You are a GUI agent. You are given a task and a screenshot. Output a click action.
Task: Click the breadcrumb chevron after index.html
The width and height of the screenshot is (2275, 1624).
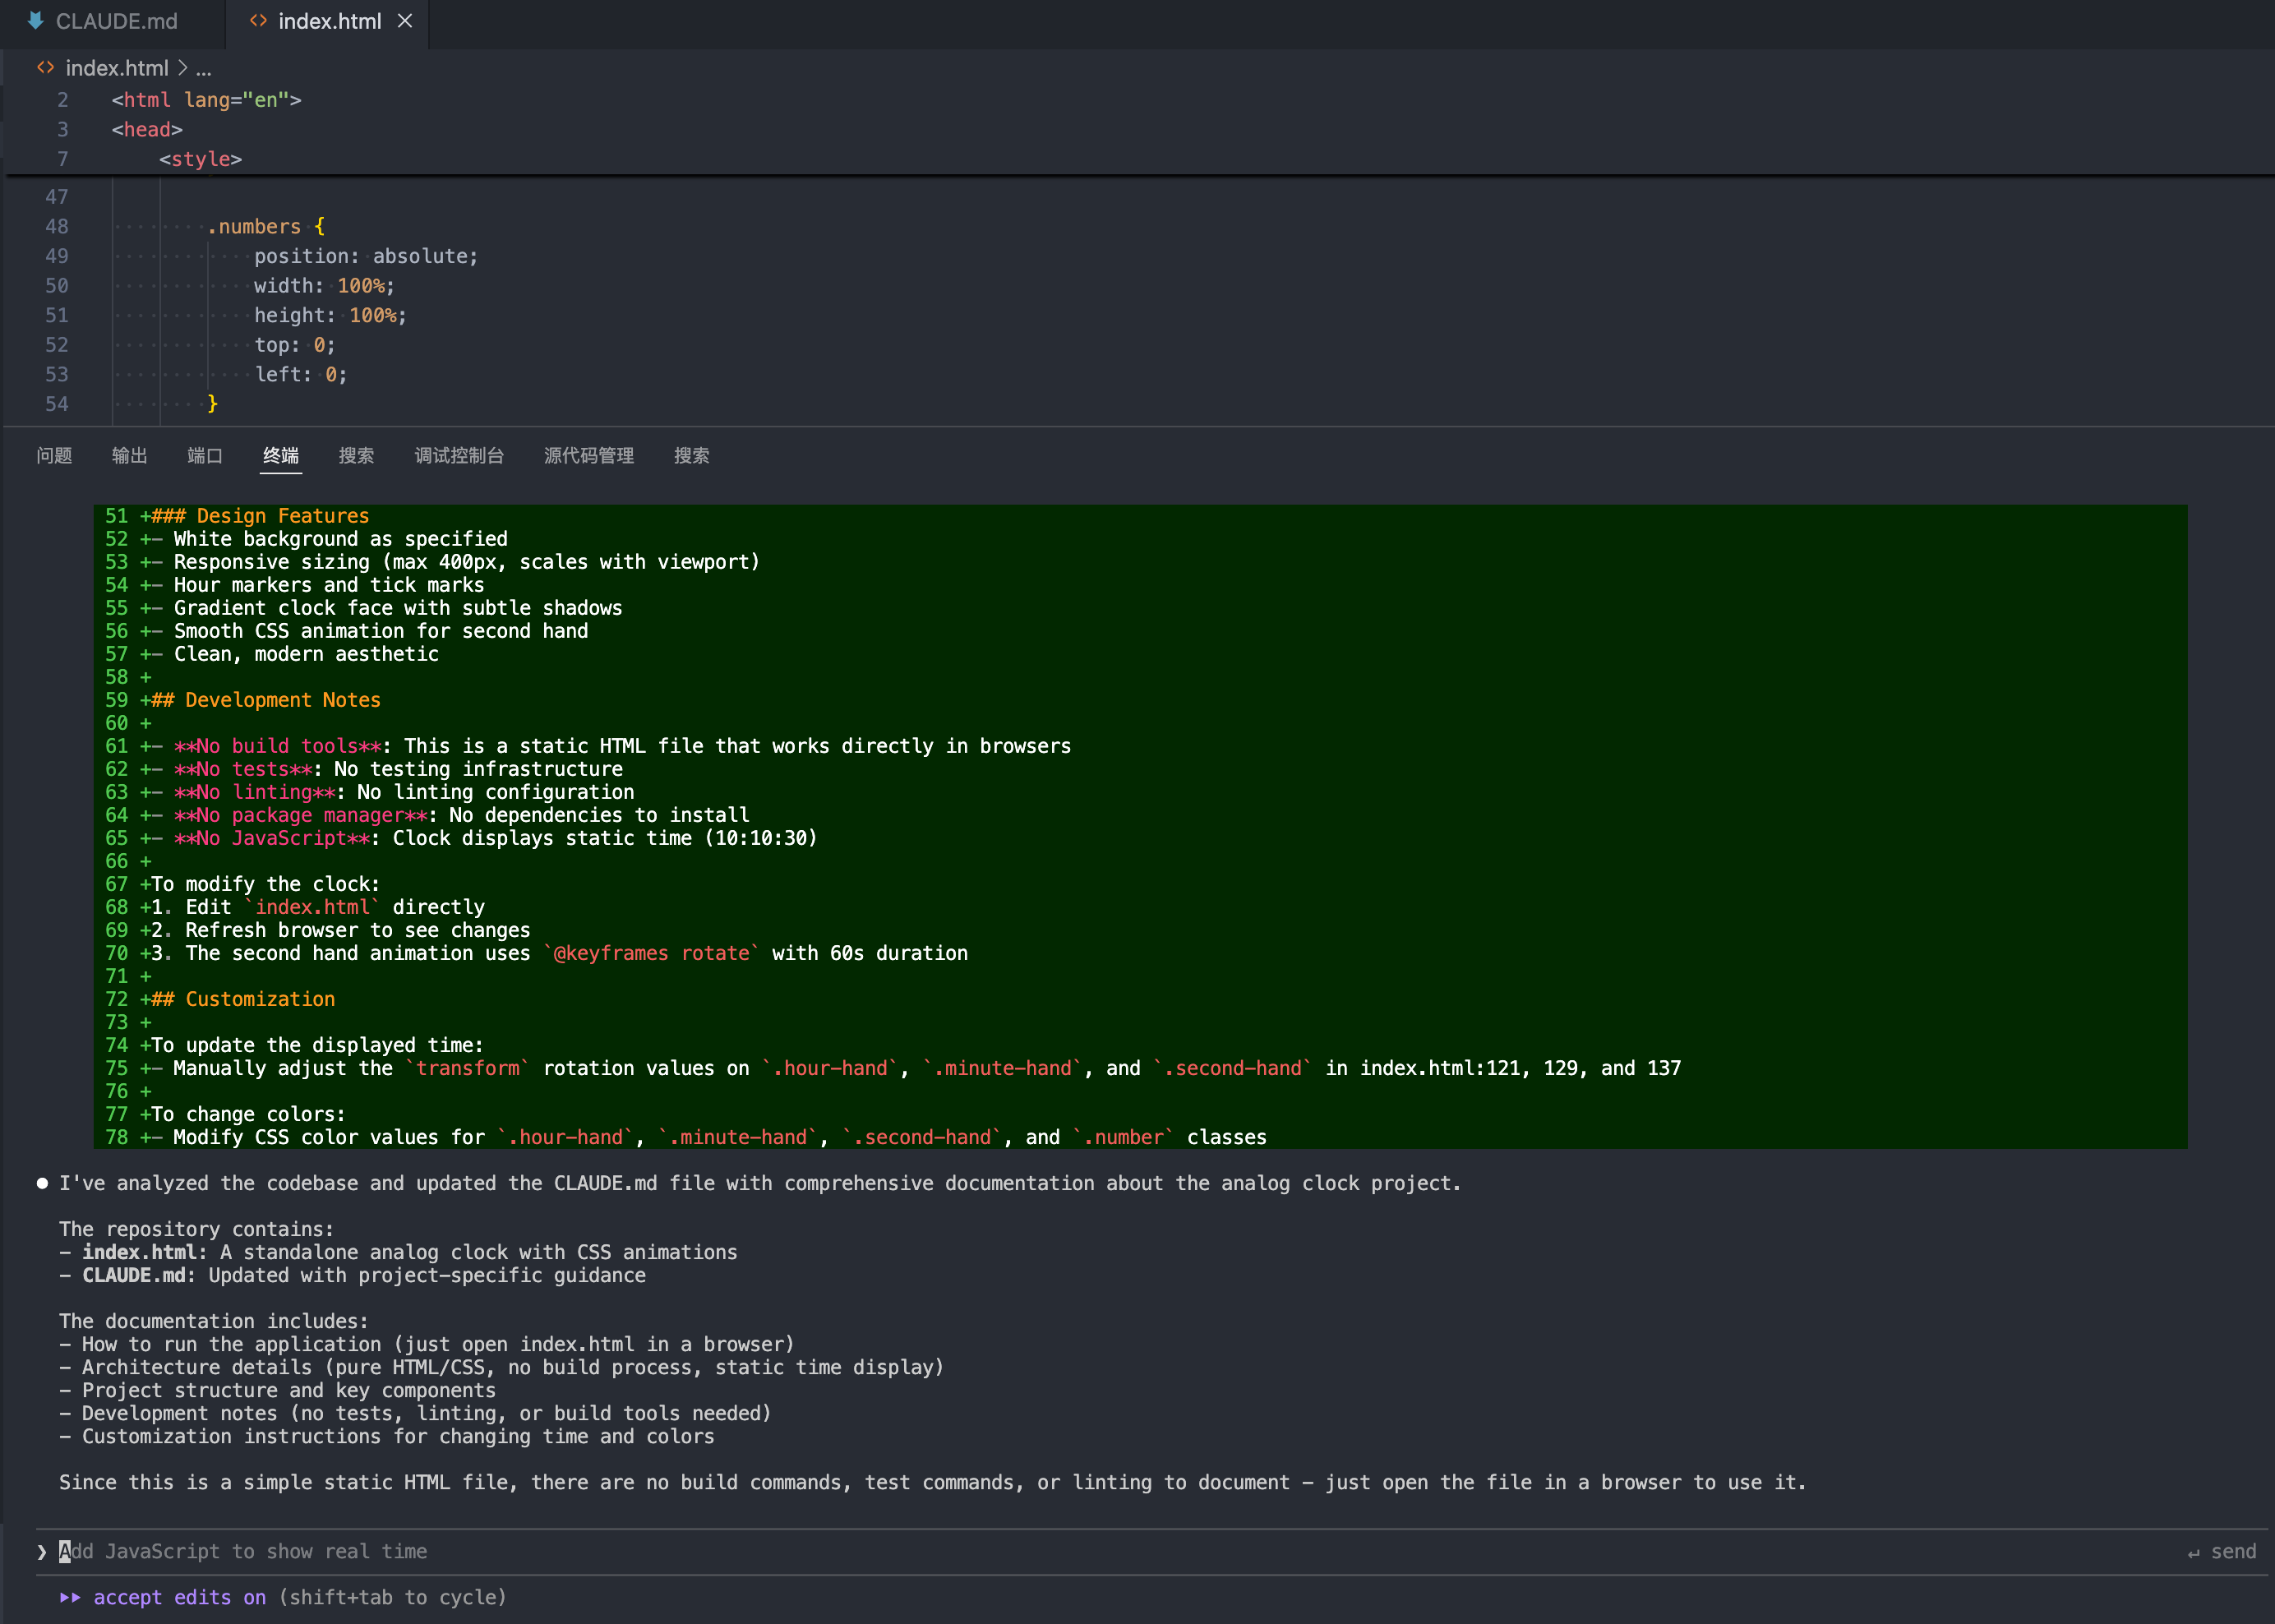point(182,68)
